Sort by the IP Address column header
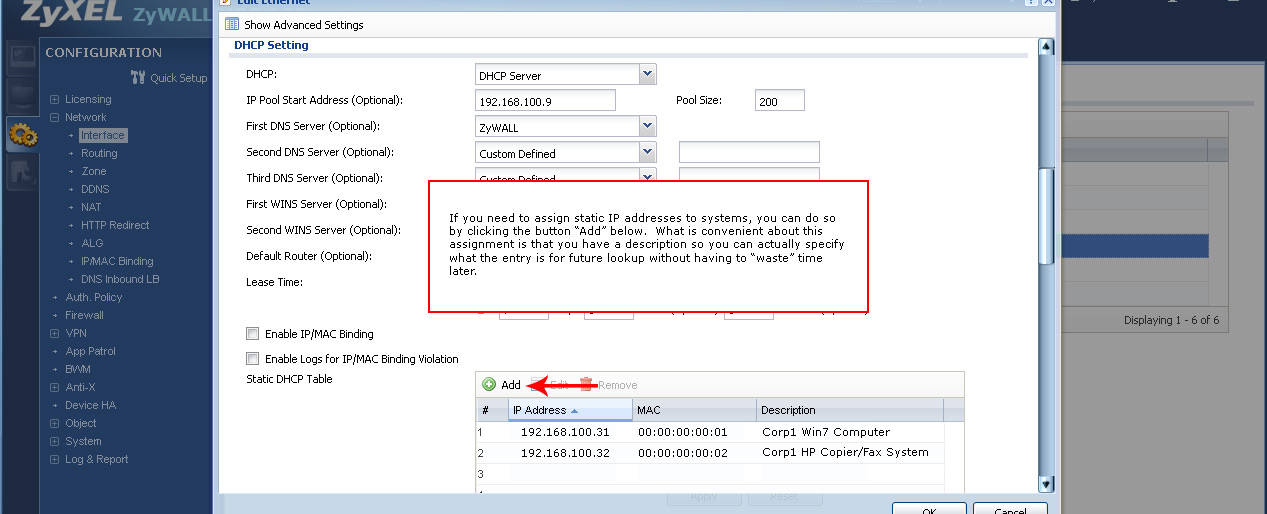 tap(570, 410)
